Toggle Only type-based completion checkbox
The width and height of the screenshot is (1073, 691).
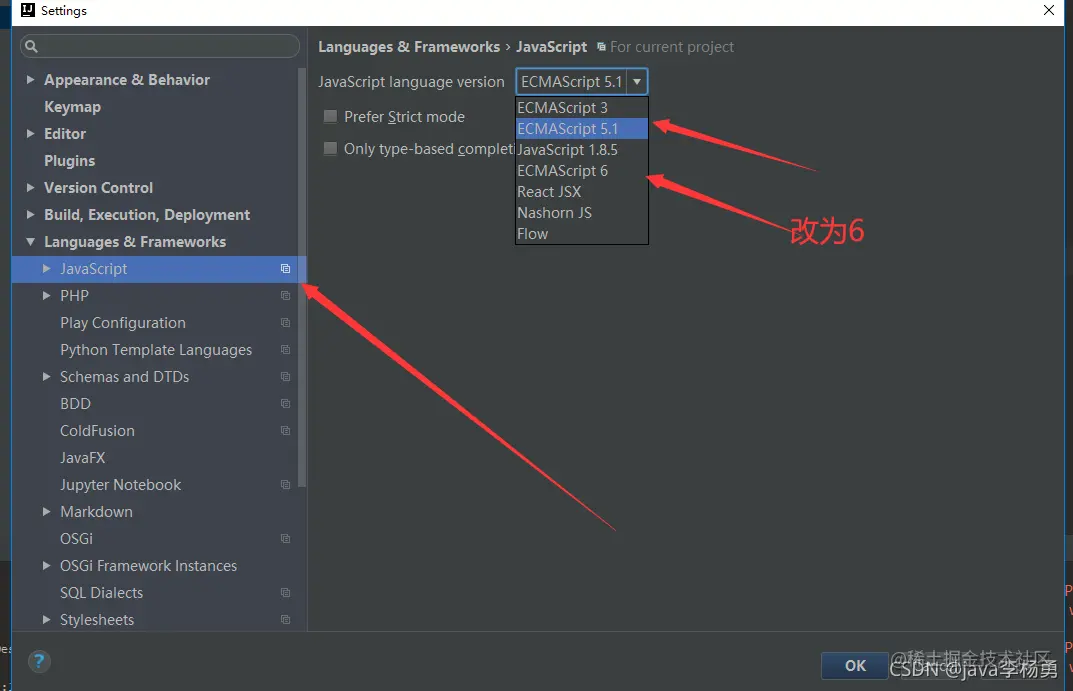pyautogui.click(x=330, y=148)
